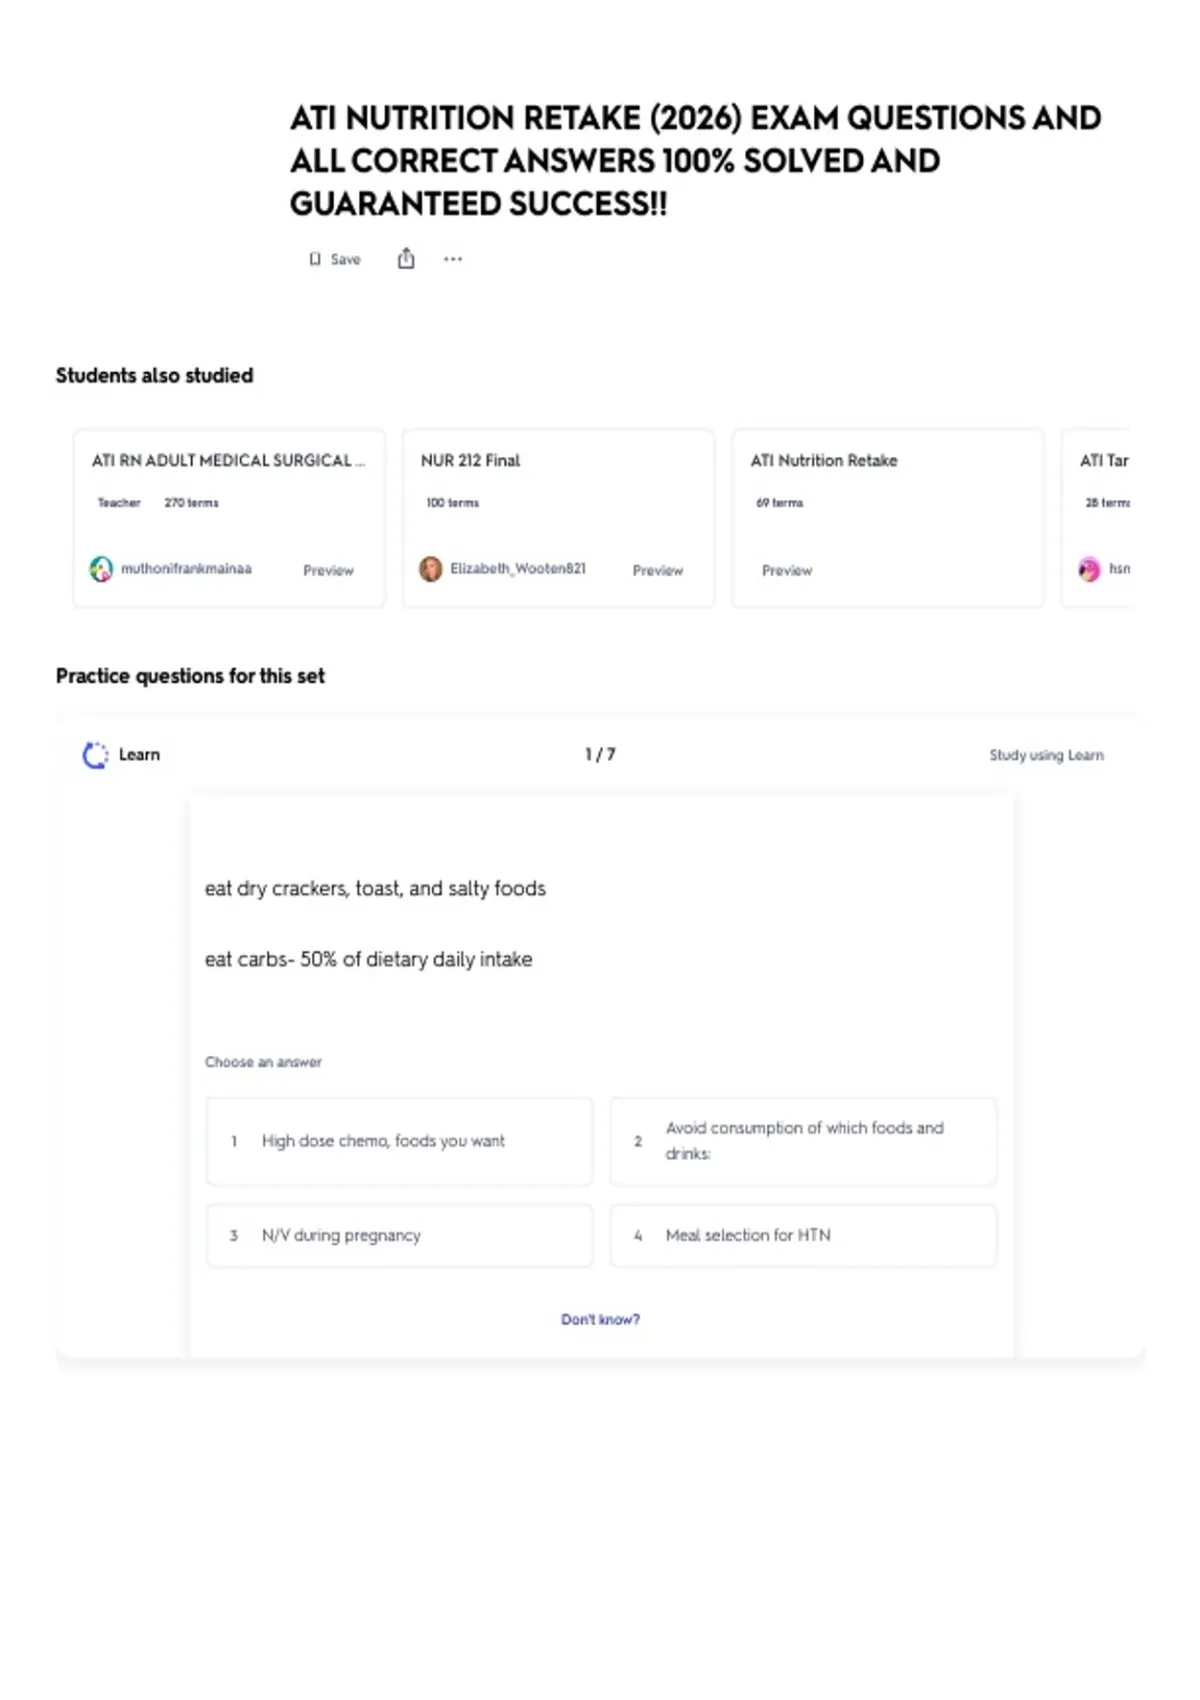The width and height of the screenshot is (1200, 1700).
Task: Select answer 'High dose chemo, foods you want'
Action: coord(399,1142)
